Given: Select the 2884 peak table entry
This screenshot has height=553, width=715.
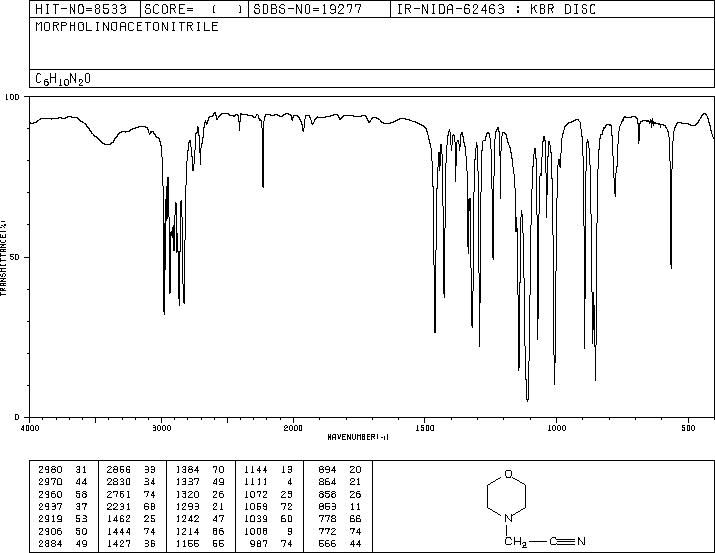Looking at the screenshot, I should [62, 543].
